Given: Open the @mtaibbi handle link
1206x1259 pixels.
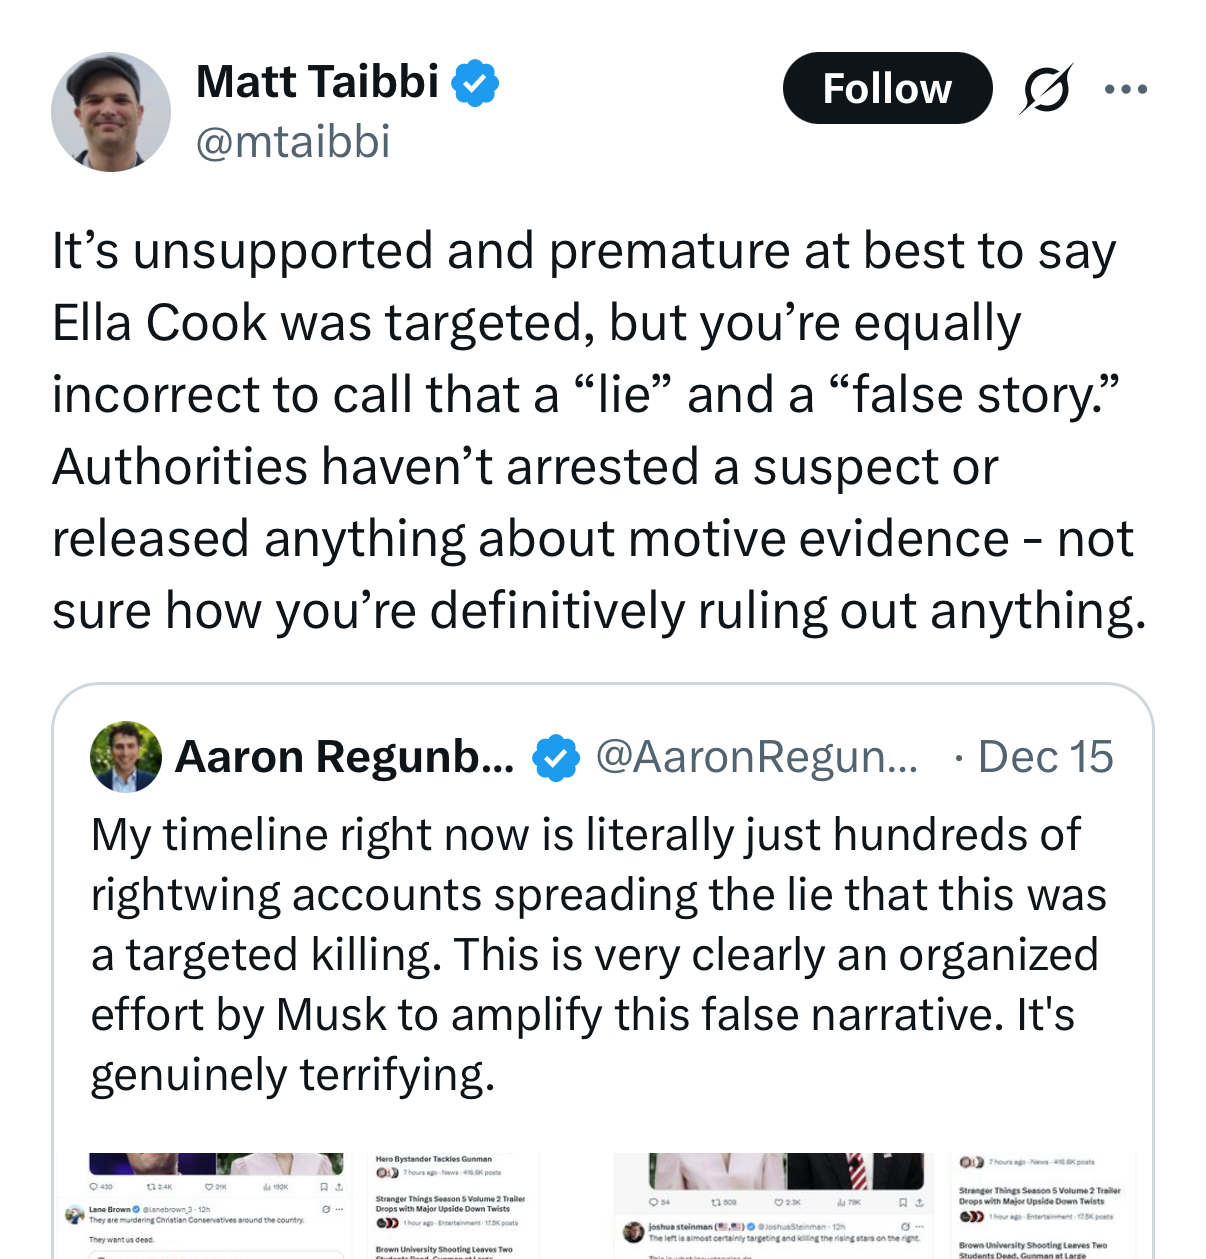Looking at the screenshot, I should (x=293, y=142).
